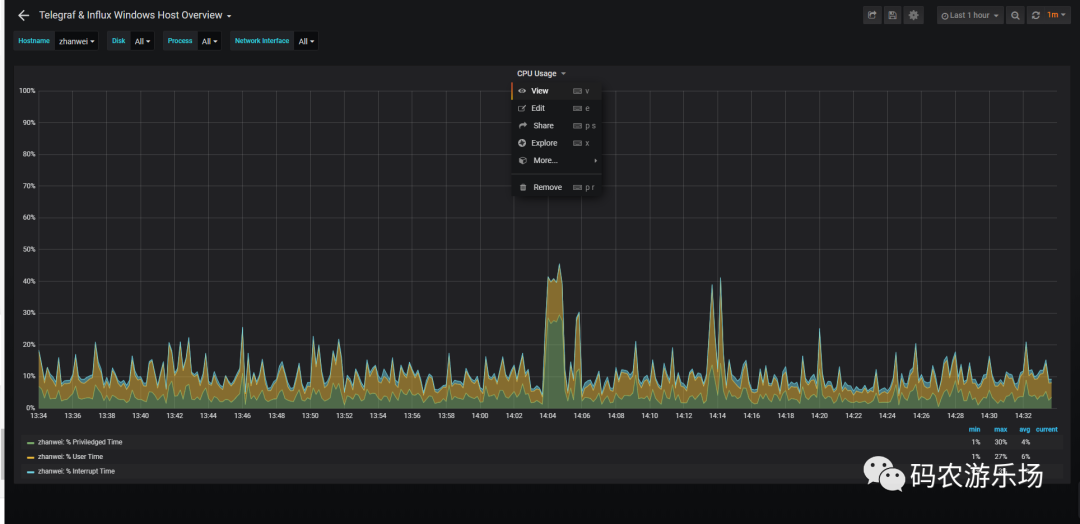Click the blue Interrupt Time color swatch
This screenshot has width=1080, height=524.
tap(30, 472)
